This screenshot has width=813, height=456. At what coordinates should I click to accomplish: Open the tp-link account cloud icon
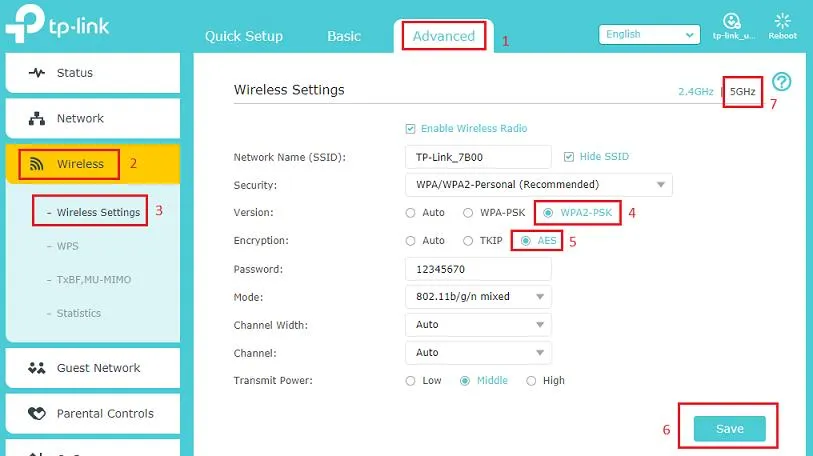click(x=732, y=21)
